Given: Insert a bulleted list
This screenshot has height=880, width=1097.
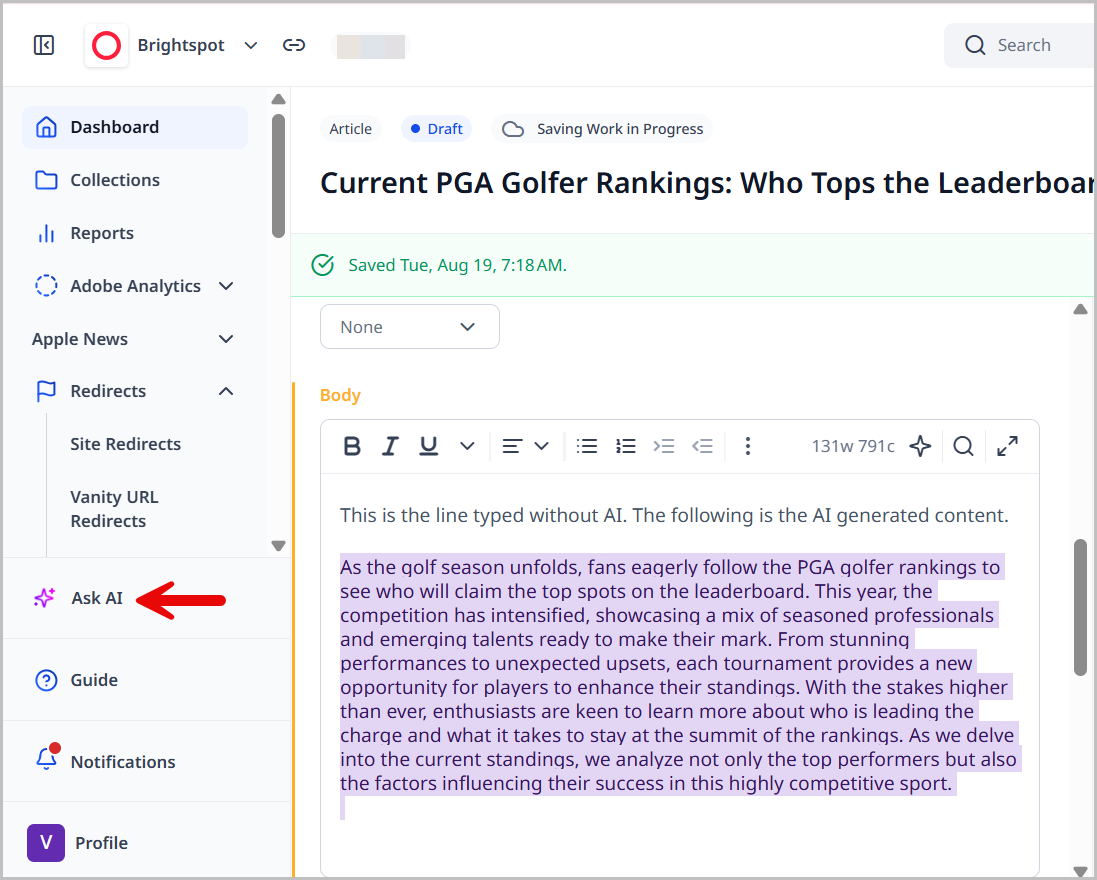Looking at the screenshot, I should 587,446.
